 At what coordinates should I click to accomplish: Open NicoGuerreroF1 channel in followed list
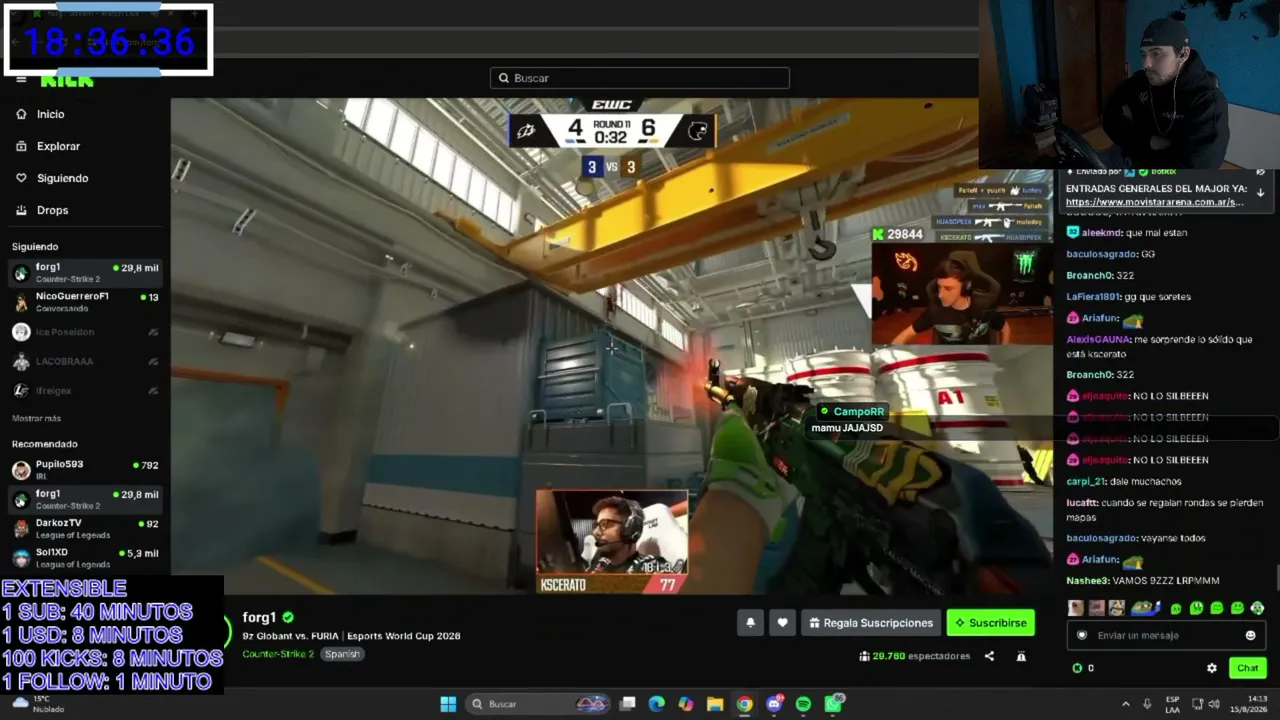tap(85, 302)
